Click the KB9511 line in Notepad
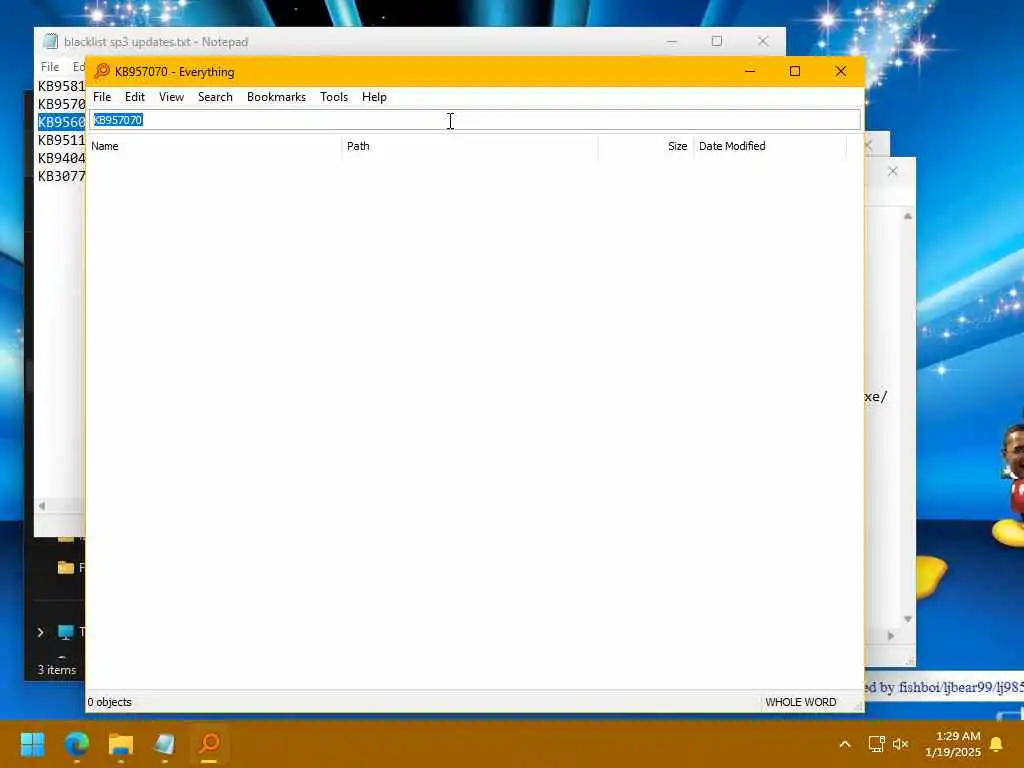1024x768 pixels. click(61, 140)
